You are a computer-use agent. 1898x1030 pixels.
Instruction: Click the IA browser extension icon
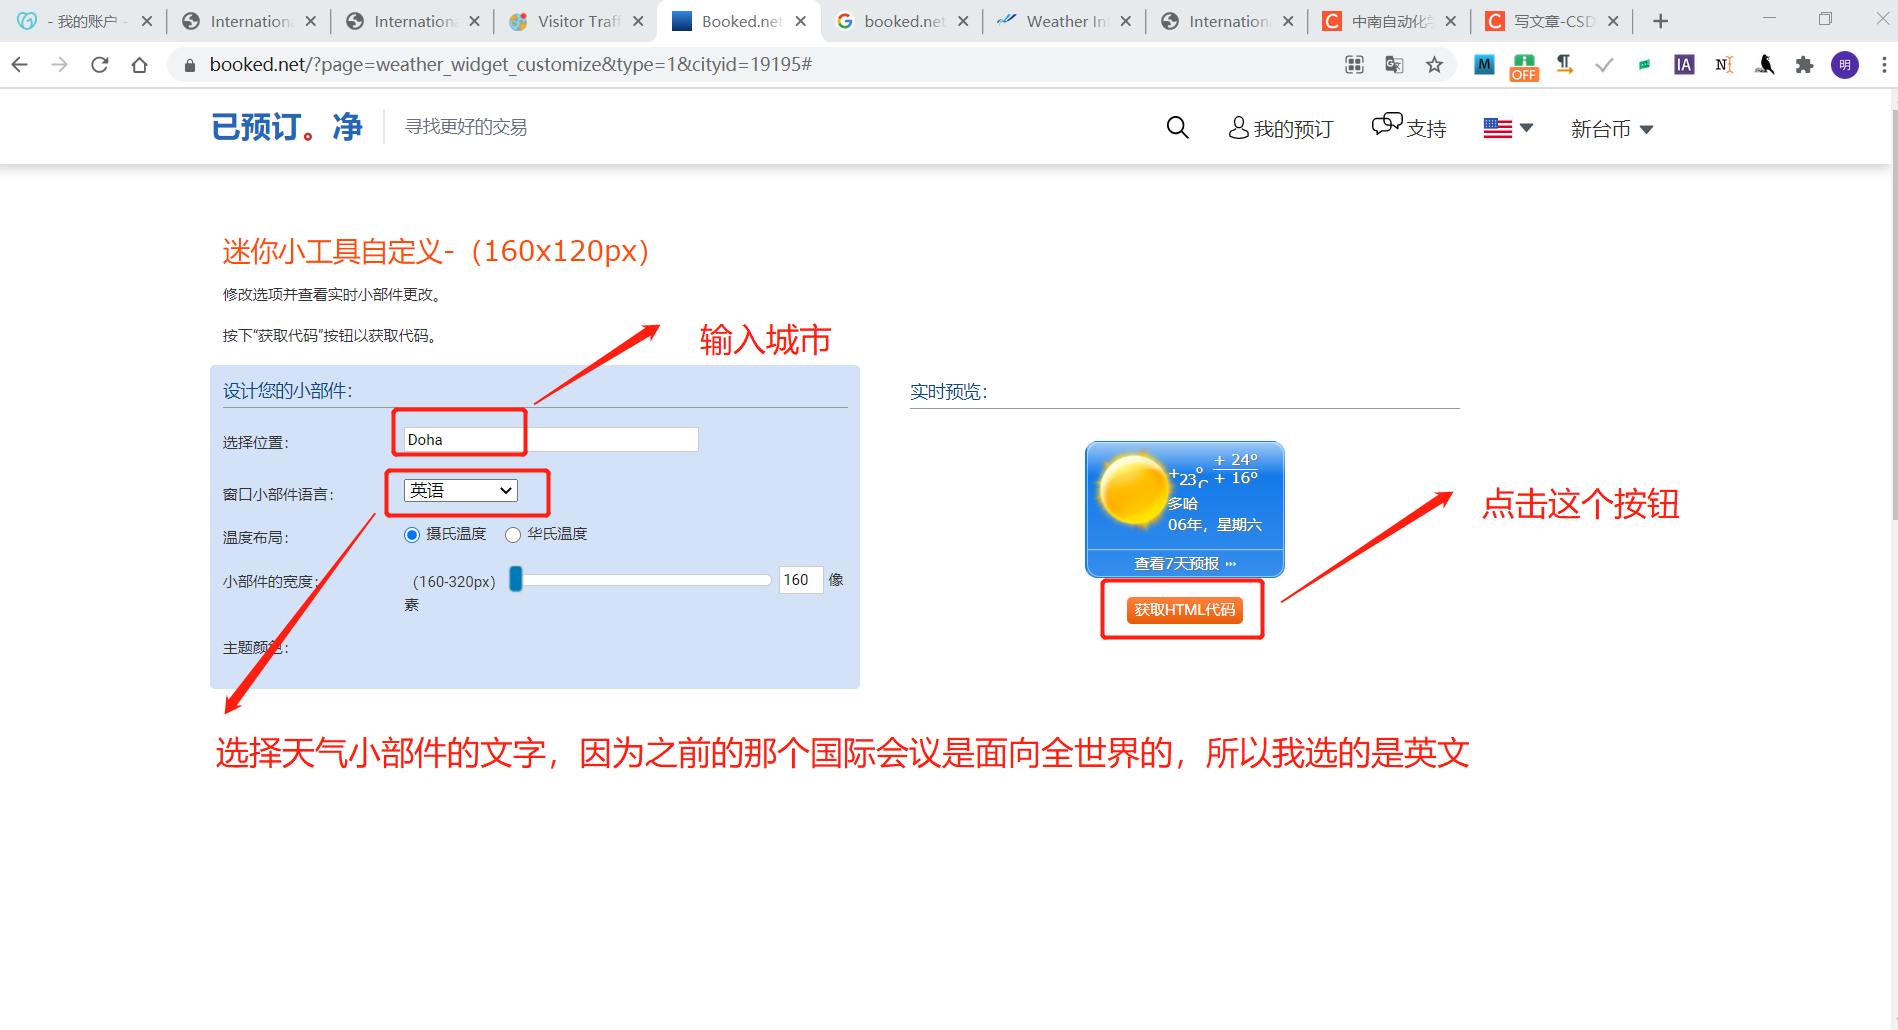click(1684, 64)
